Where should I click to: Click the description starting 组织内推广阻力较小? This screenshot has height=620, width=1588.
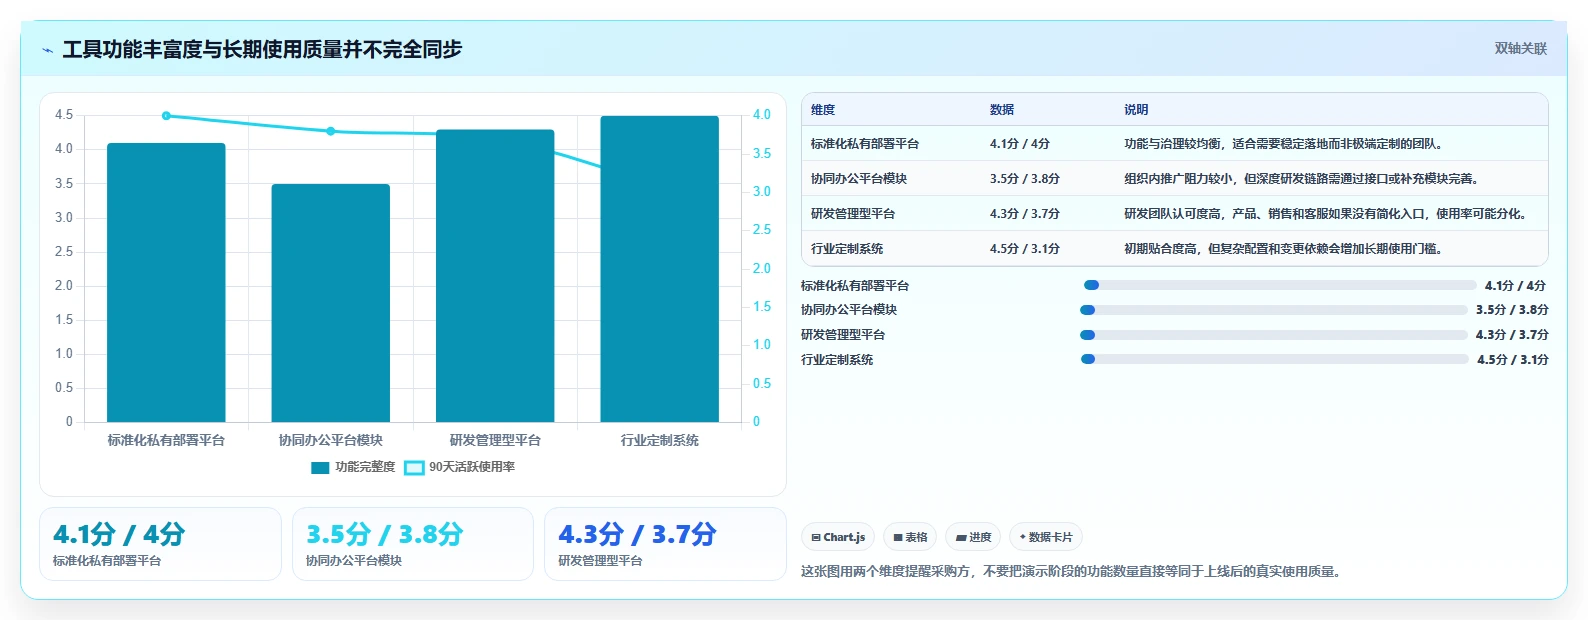[x=1301, y=179]
